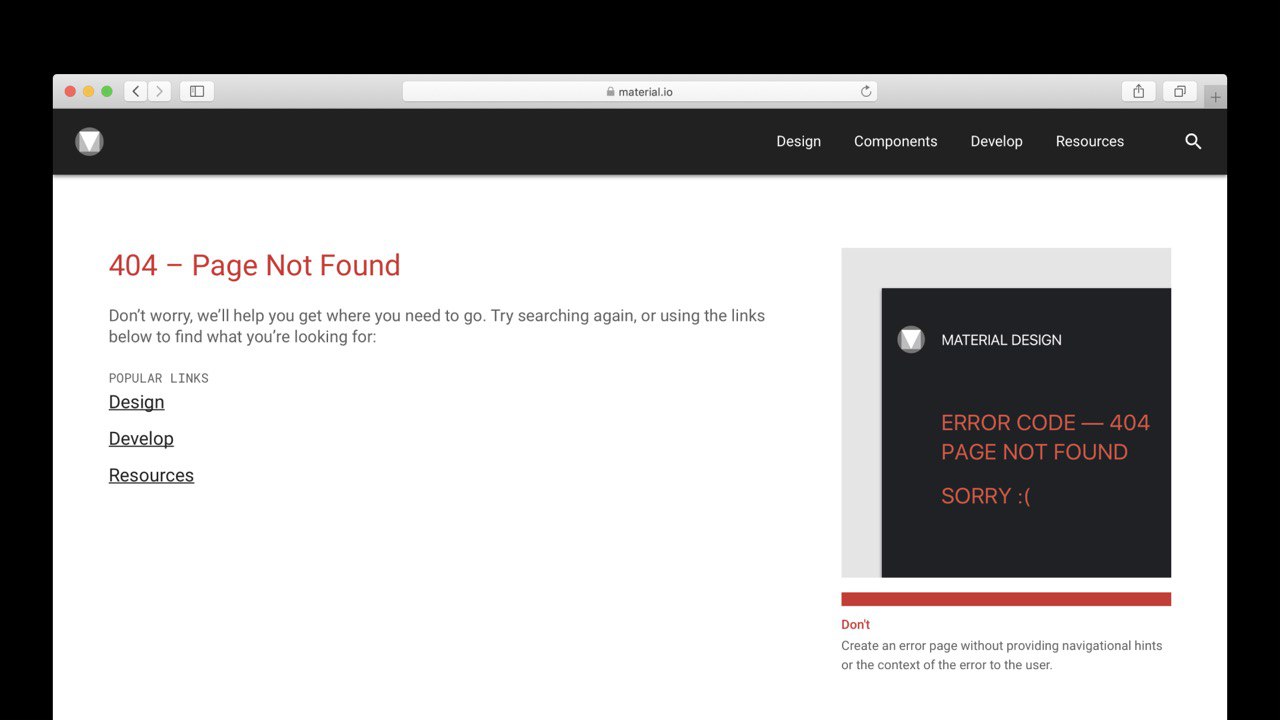Follow the Resources popular link
This screenshot has width=1280, height=720.
[x=151, y=475]
